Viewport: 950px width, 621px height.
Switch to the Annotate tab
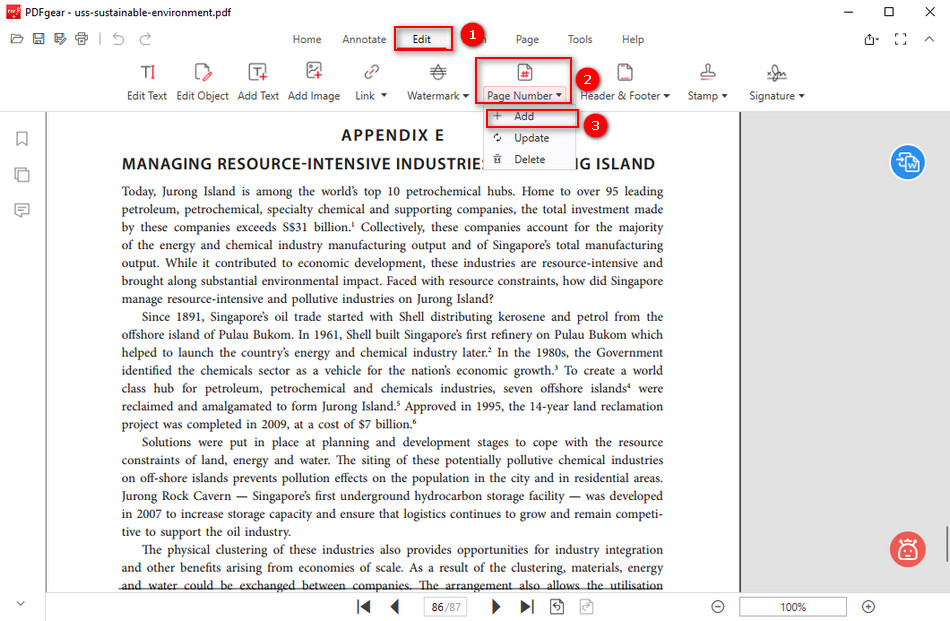[x=364, y=39]
